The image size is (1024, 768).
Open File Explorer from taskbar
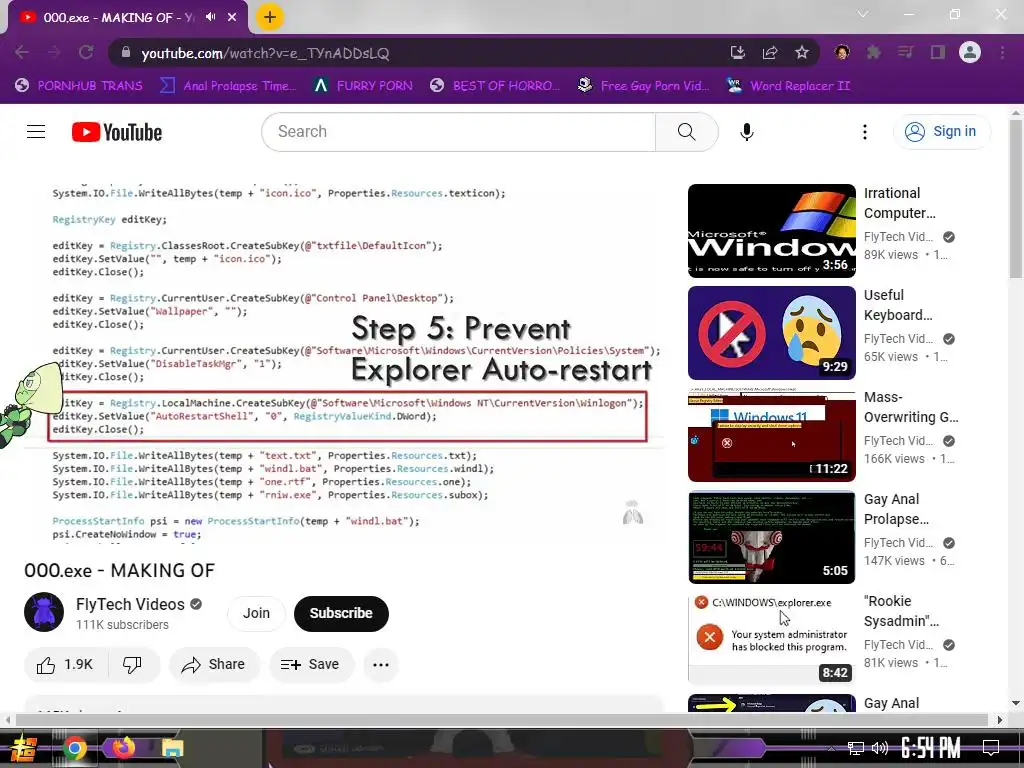pyautogui.click(x=172, y=748)
